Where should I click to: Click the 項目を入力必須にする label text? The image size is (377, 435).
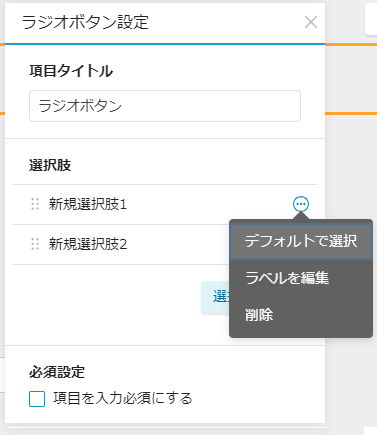(x=123, y=399)
